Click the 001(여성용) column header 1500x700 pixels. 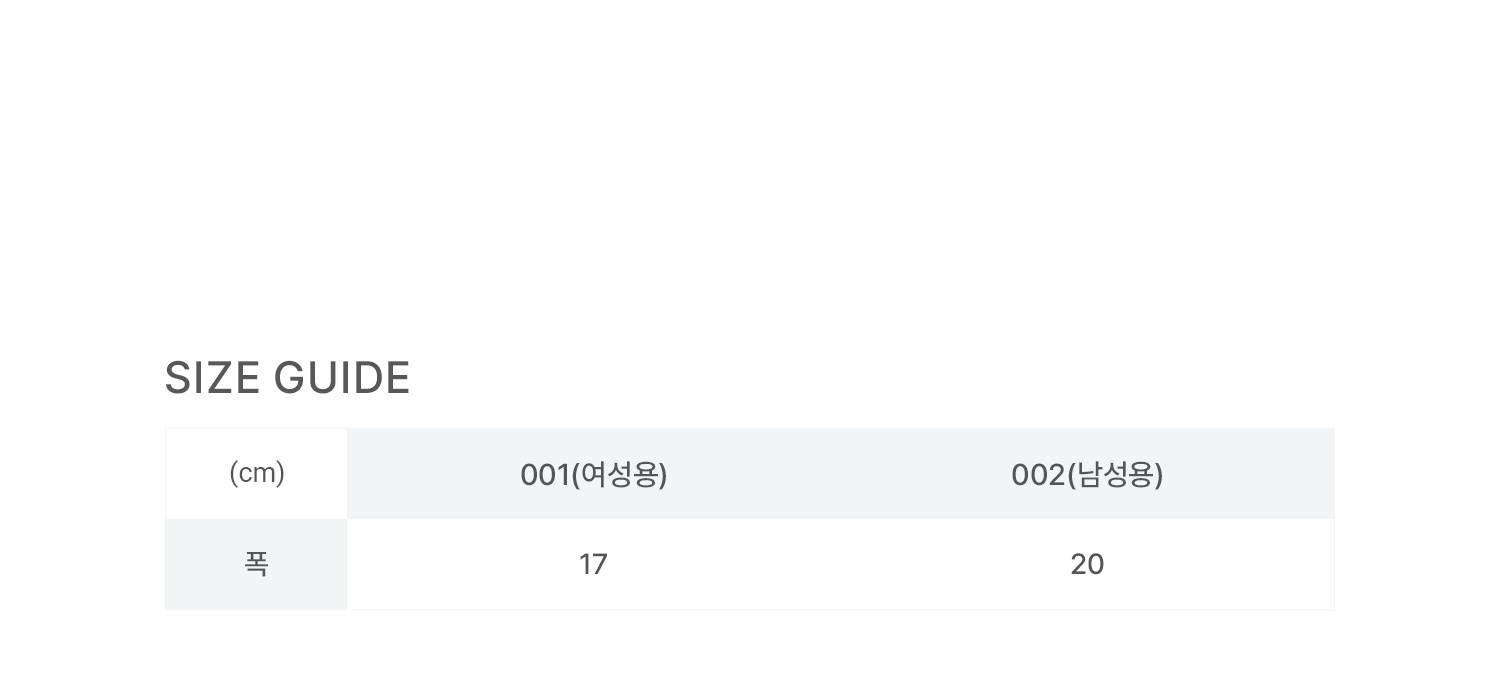[x=594, y=474]
